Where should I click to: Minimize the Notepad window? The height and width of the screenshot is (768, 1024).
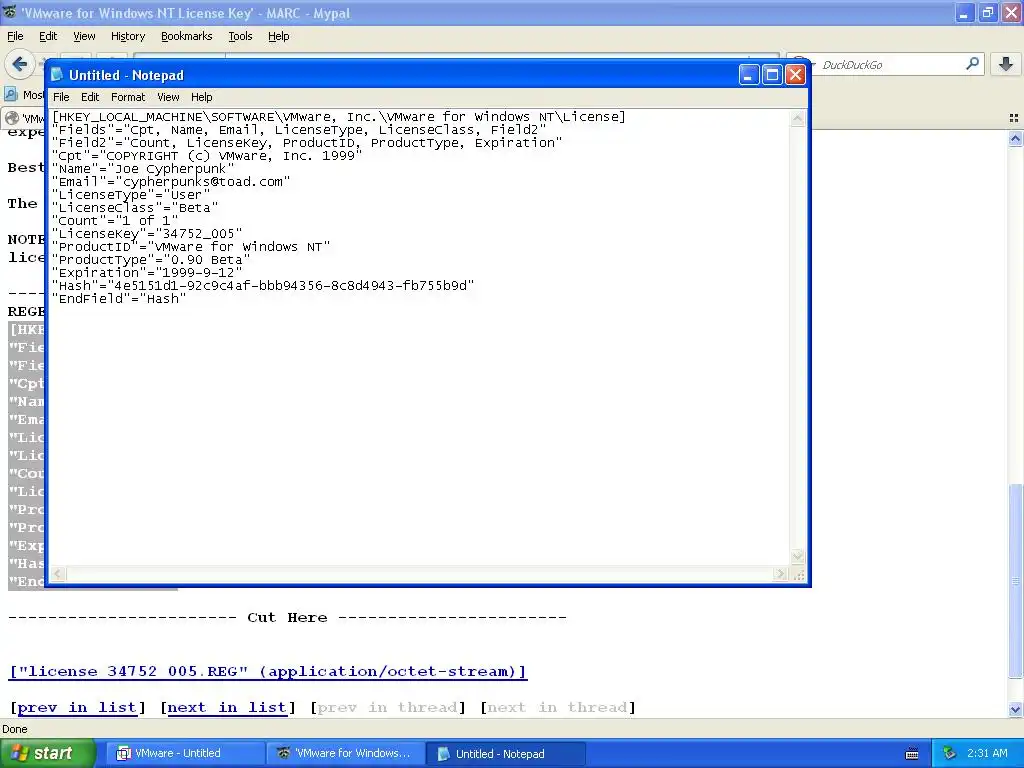point(749,75)
